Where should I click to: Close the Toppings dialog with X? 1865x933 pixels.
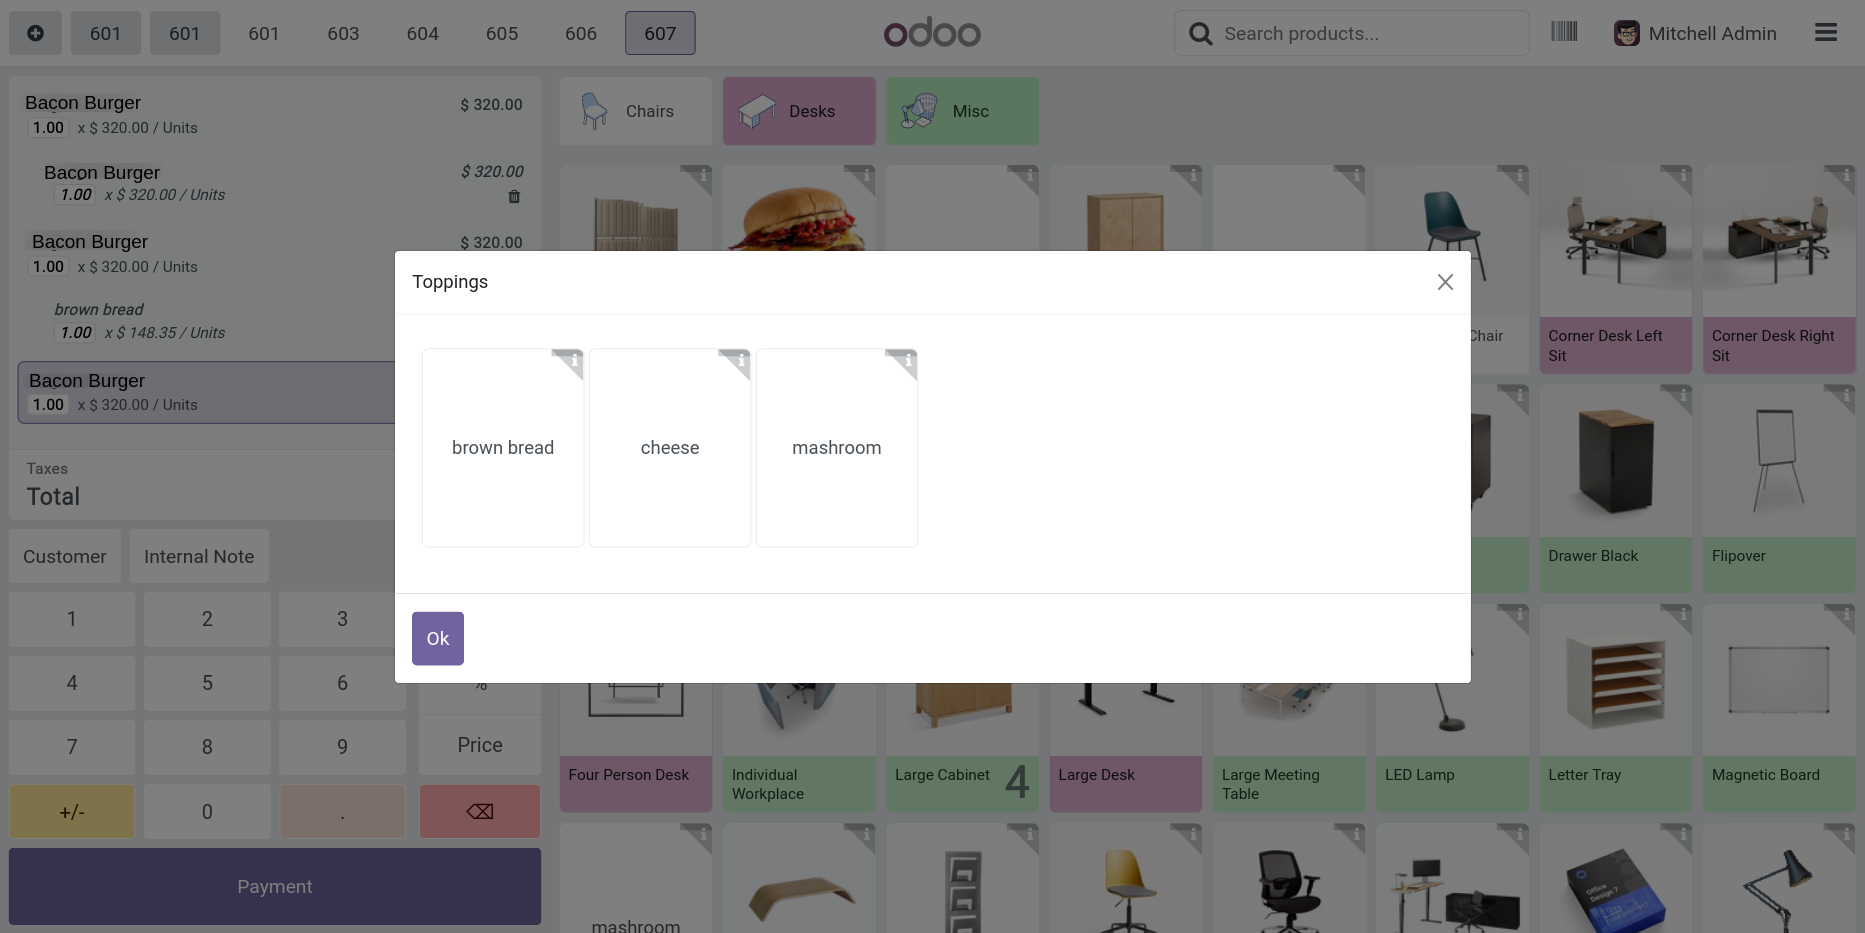point(1445,282)
